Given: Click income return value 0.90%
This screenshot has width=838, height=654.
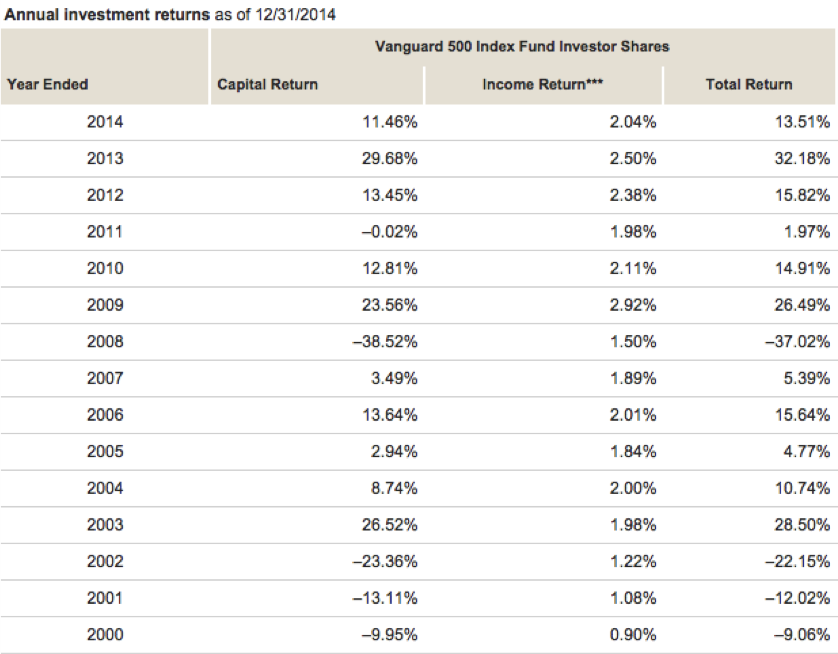Looking at the screenshot, I should tap(633, 635).
